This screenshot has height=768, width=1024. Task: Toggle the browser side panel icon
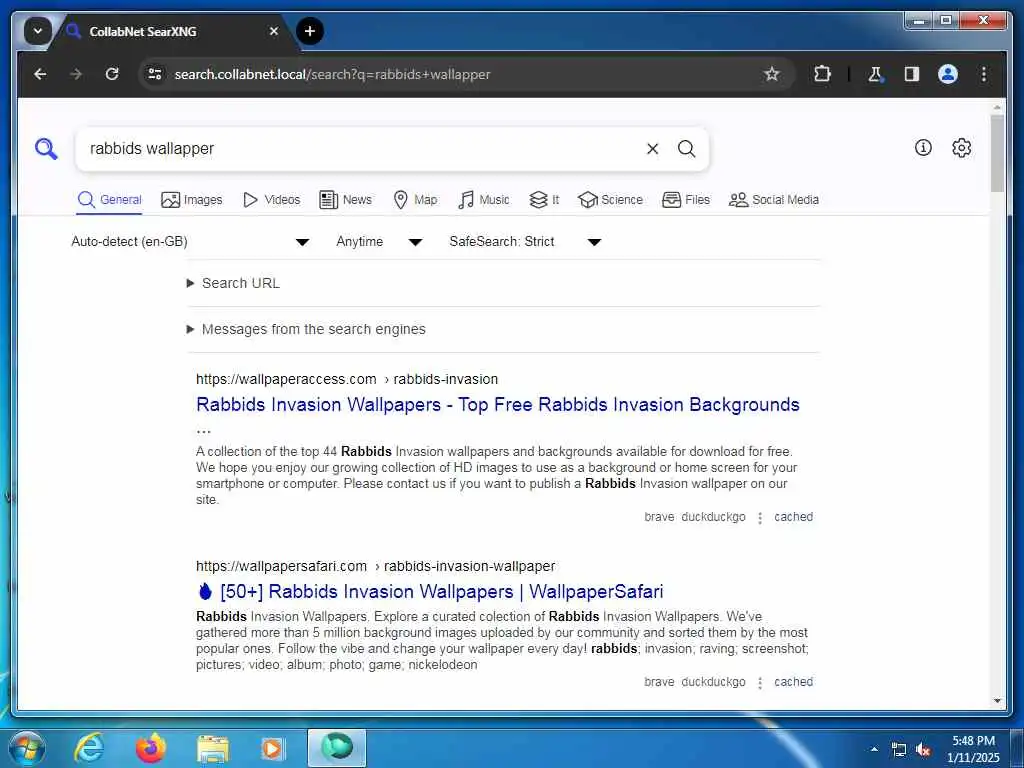(x=912, y=74)
